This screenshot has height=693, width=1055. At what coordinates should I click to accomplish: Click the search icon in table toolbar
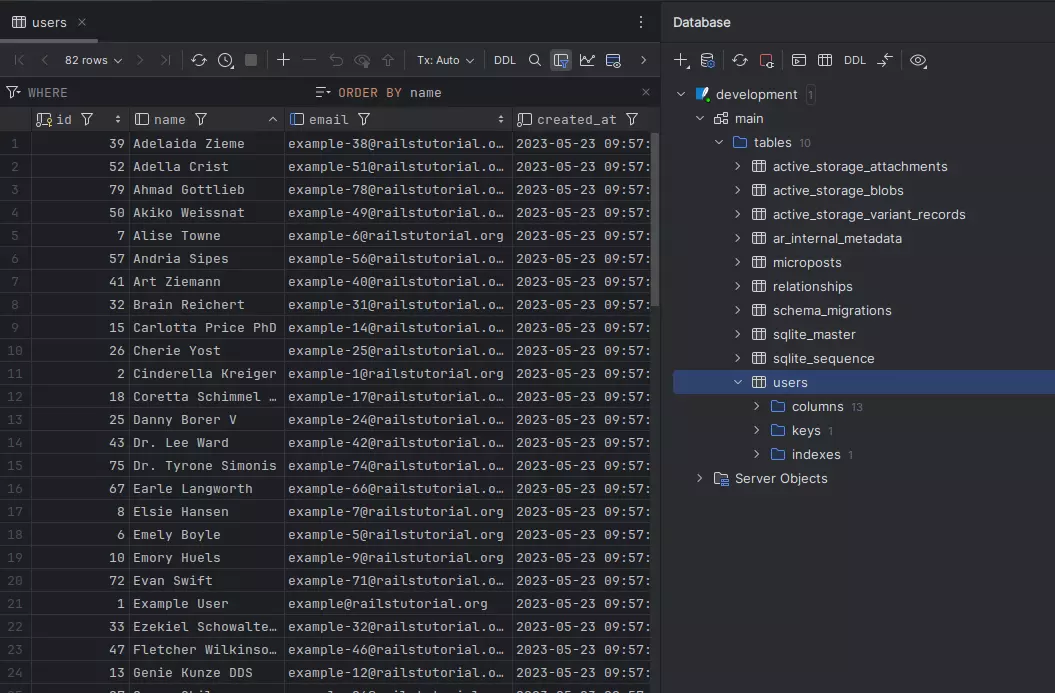[x=535, y=60]
